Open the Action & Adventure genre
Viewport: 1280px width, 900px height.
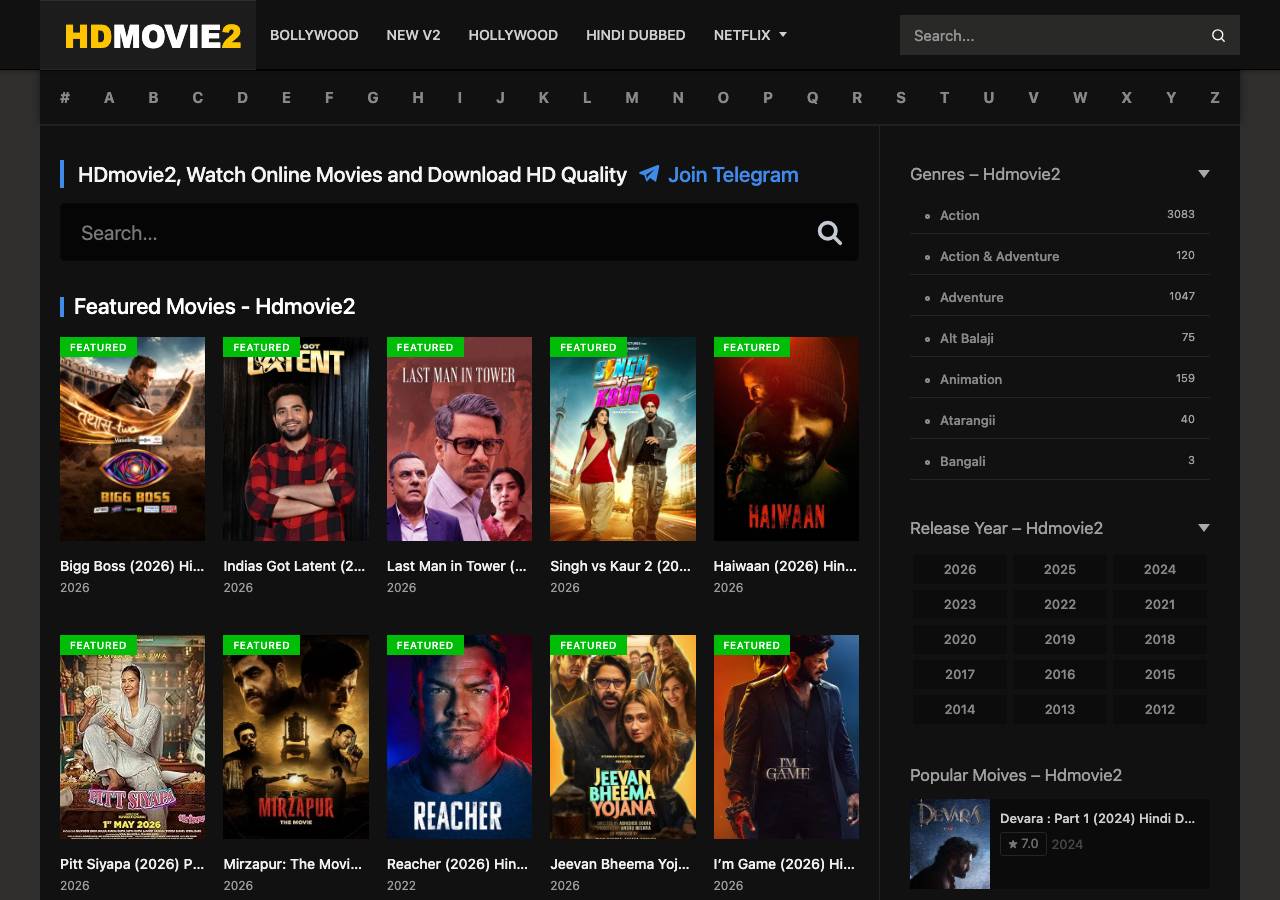point(999,256)
